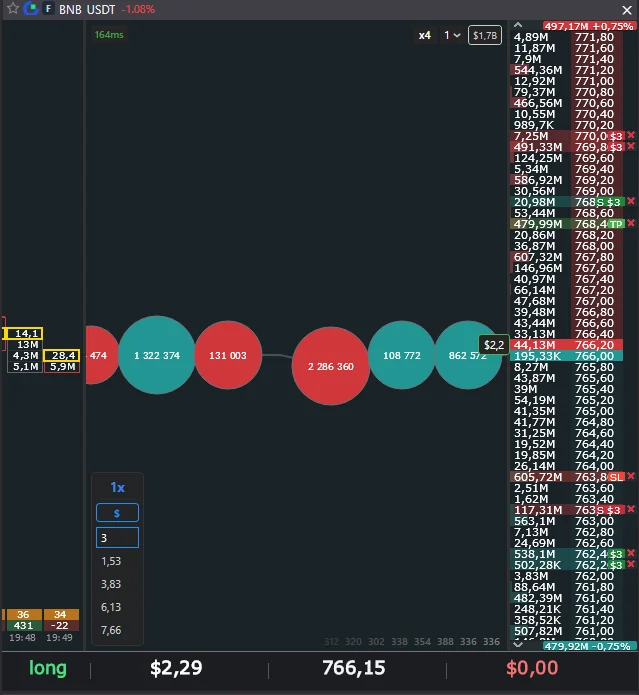
Task: Click the best ask row 766,20
Action: pos(566,345)
